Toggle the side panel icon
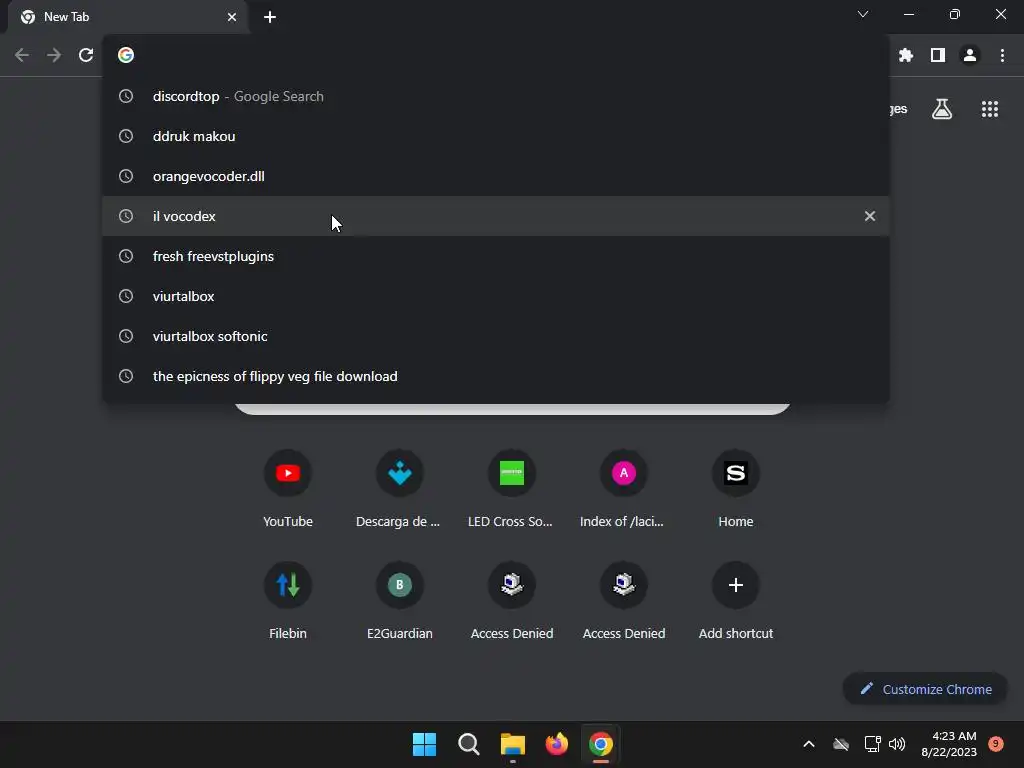Viewport: 1024px width, 768px height. (938, 56)
